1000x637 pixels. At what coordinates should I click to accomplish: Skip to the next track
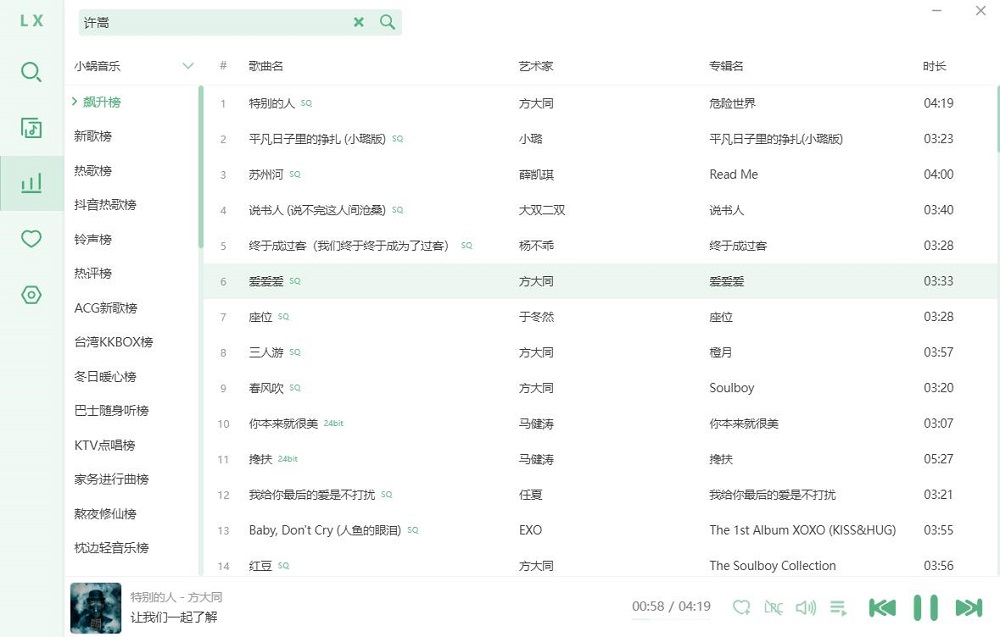click(x=967, y=607)
